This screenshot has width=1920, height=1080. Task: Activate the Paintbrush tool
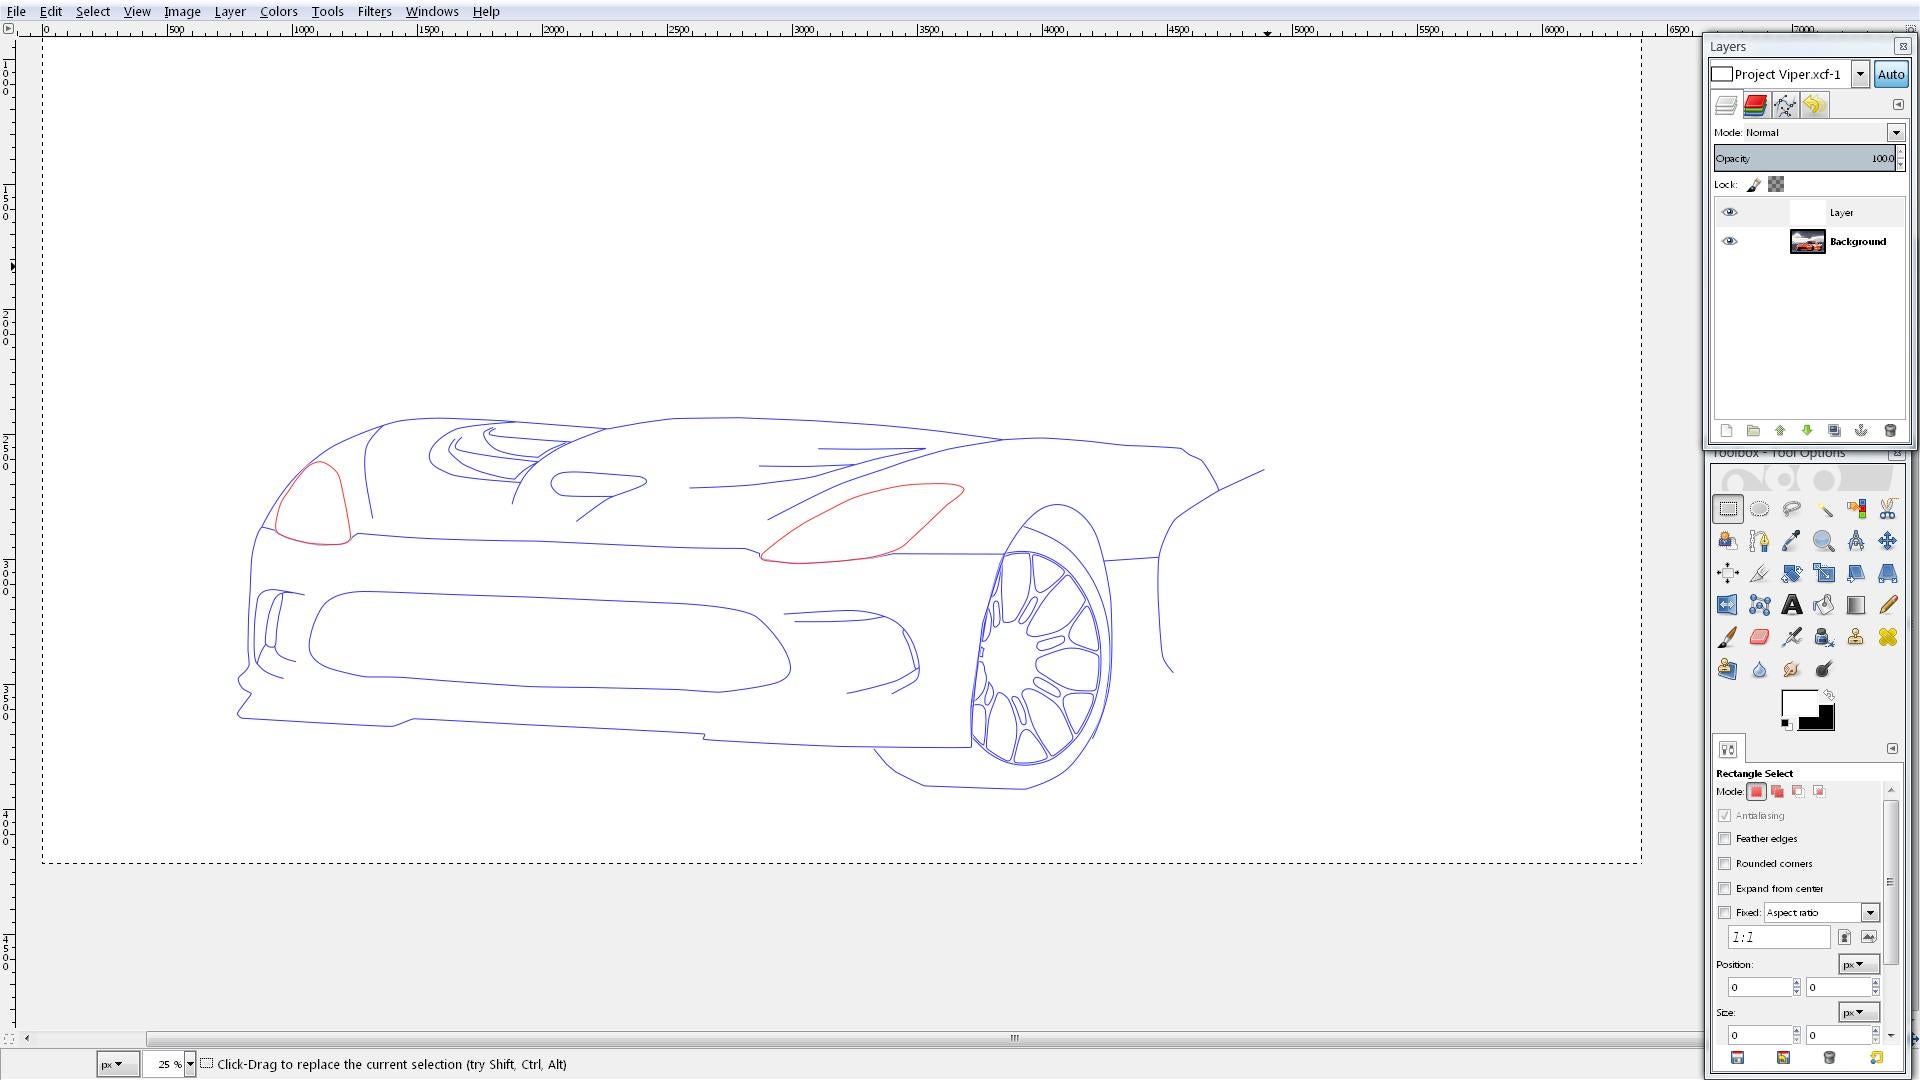[x=1727, y=637]
